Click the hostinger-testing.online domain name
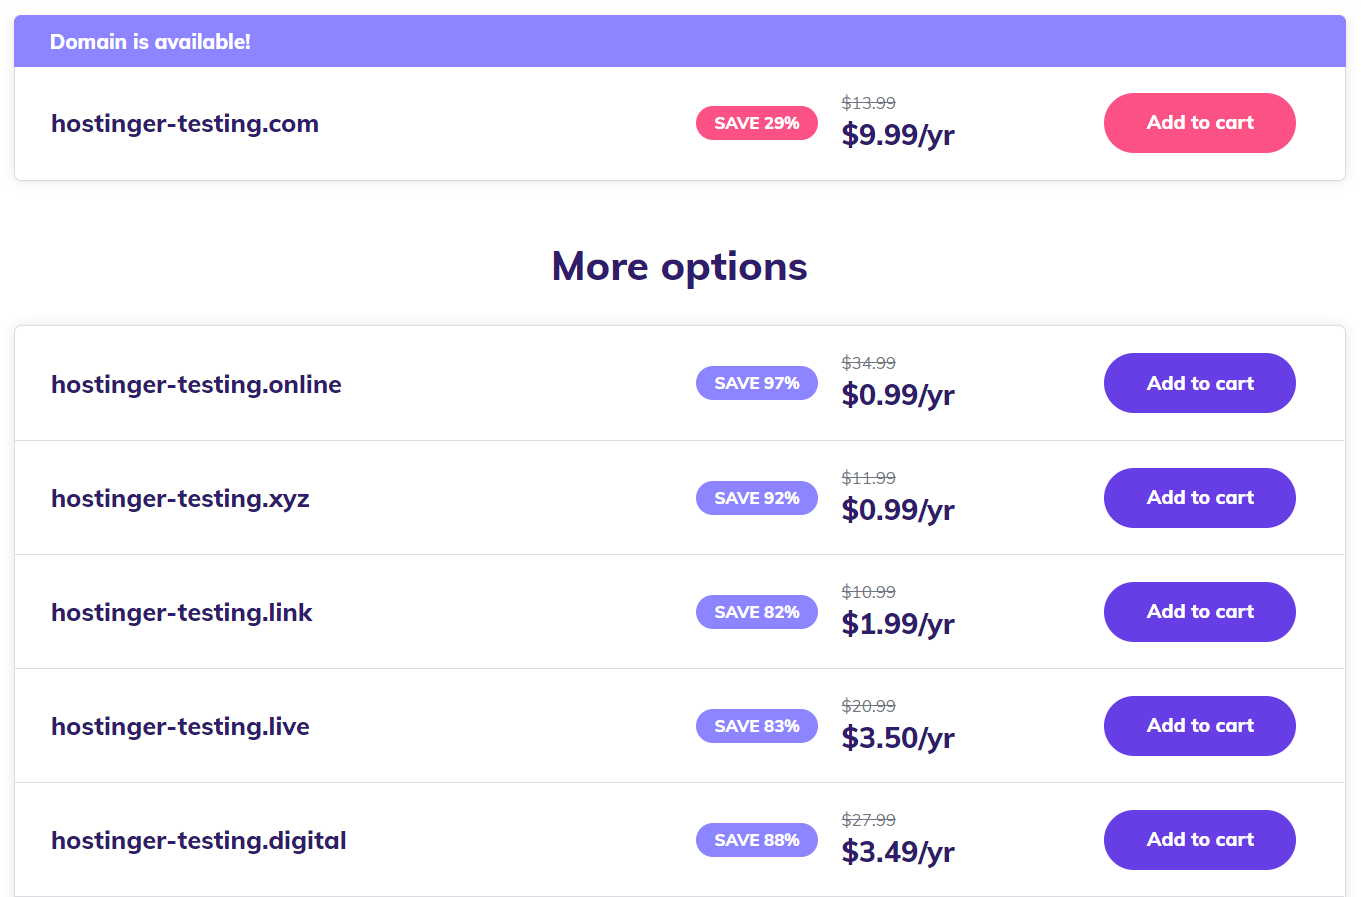The height and width of the screenshot is (897, 1361). click(196, 385)
